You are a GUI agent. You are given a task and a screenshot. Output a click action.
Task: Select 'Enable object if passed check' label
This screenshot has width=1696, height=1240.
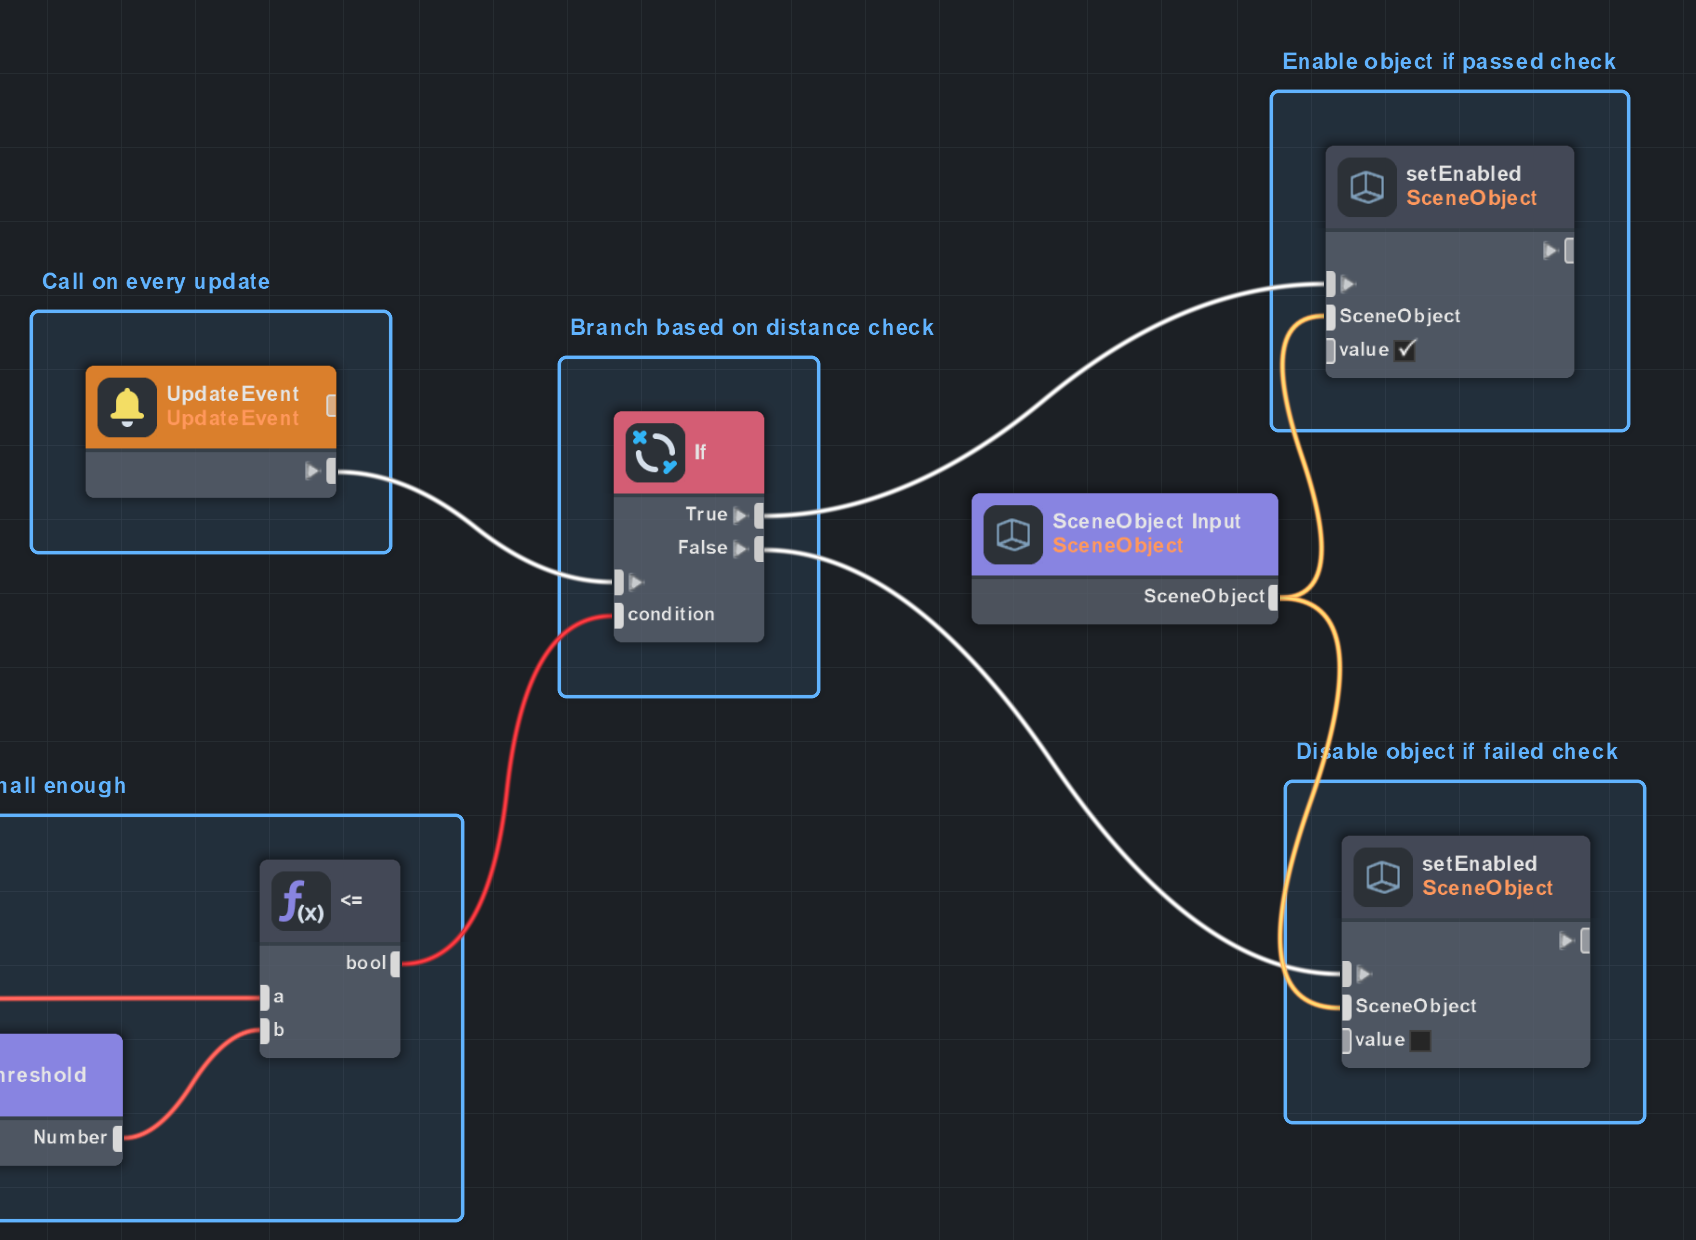click(1448, 62)
